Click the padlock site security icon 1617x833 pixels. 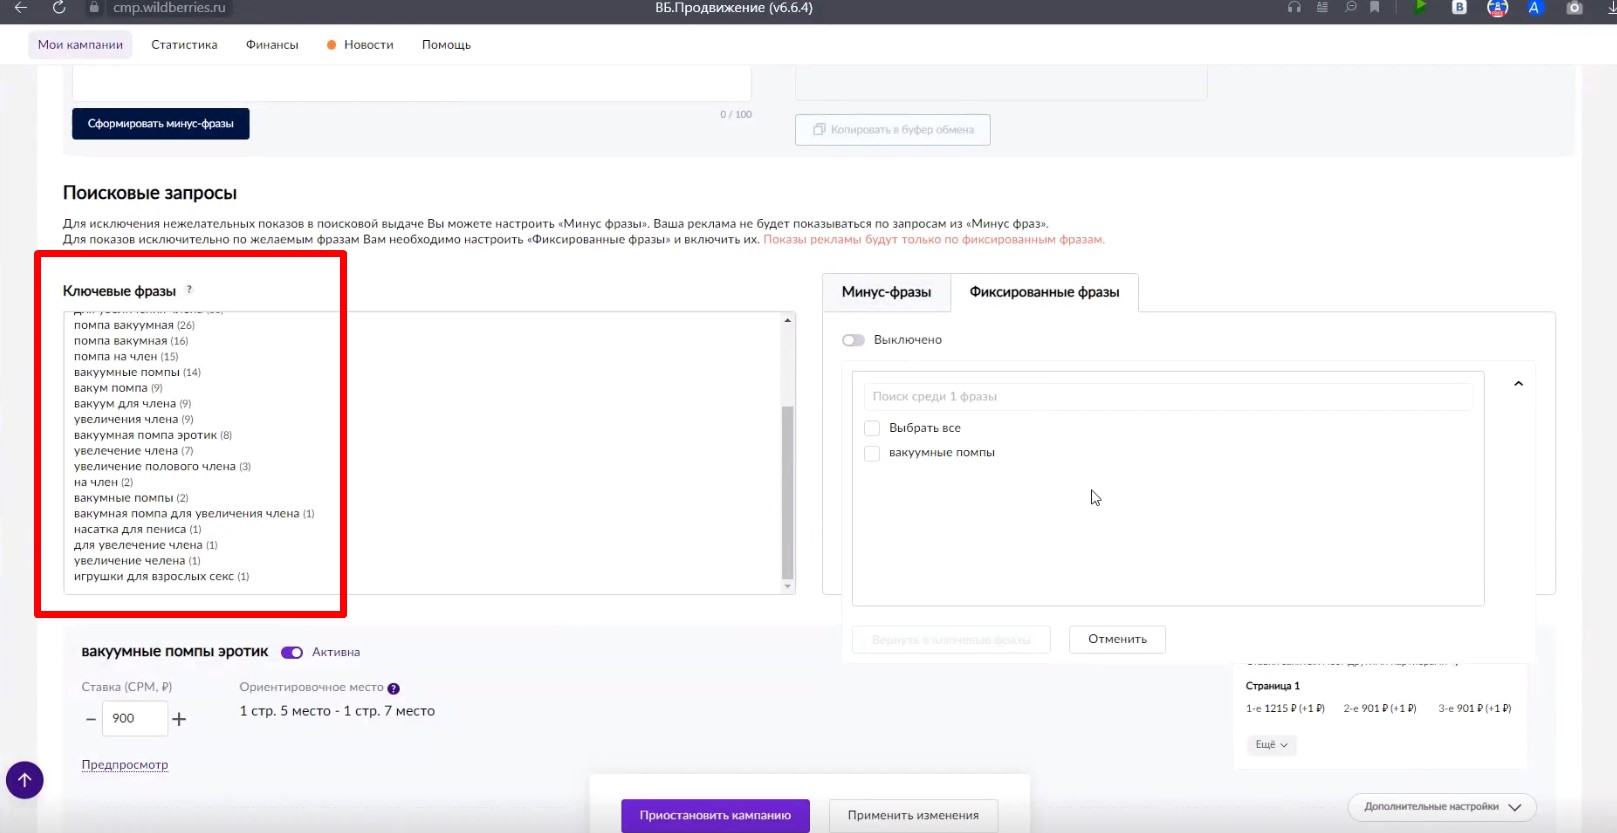[x=94, y=8]
